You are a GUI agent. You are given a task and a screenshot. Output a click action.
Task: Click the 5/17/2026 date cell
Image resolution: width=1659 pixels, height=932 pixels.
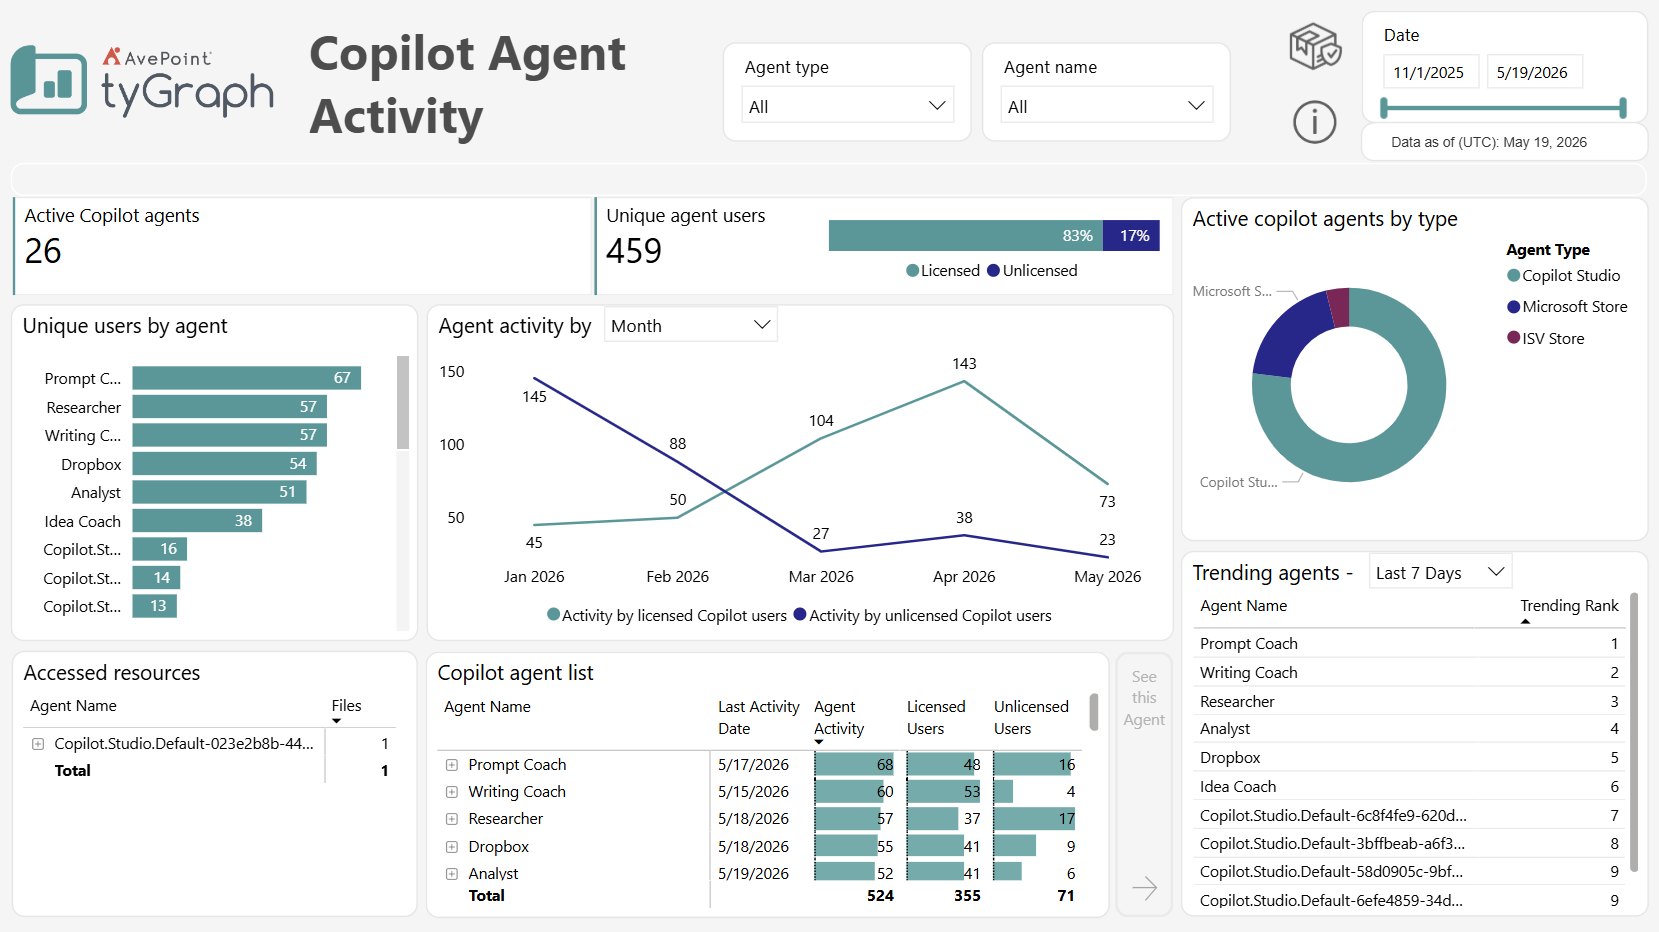click(x=753, y=765)
